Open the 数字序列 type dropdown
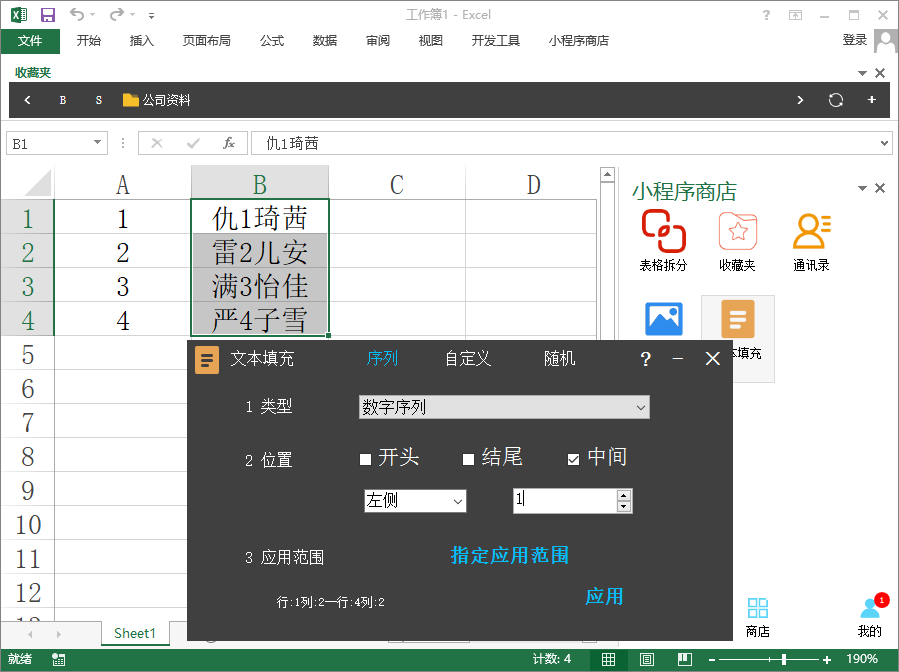This screenshot has width=899, height=672. click(x=504, y=407)
